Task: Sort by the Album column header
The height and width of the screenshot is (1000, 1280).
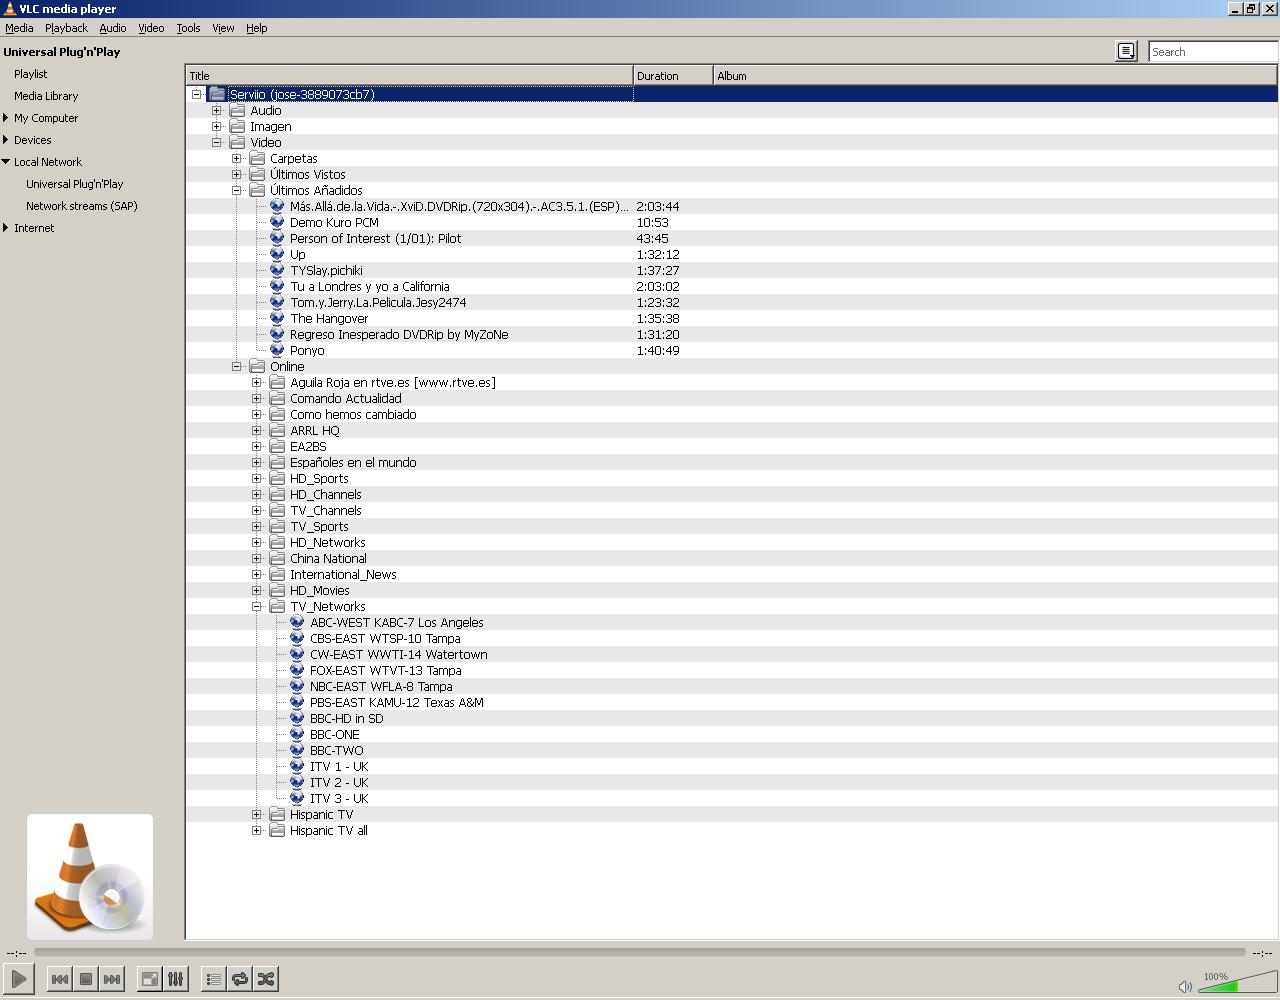Action: (995, 76)
